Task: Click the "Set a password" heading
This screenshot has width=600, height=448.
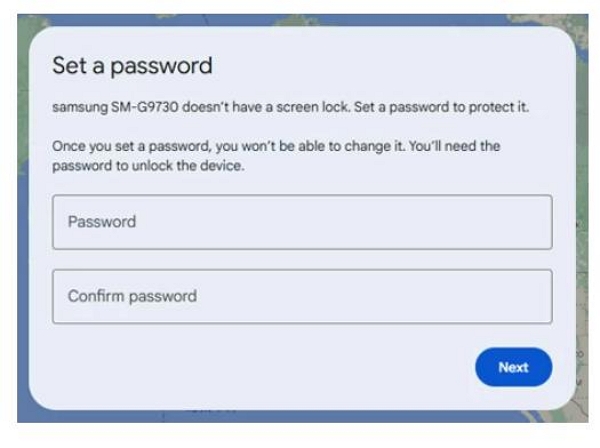Action: click(x=132, y=67)
